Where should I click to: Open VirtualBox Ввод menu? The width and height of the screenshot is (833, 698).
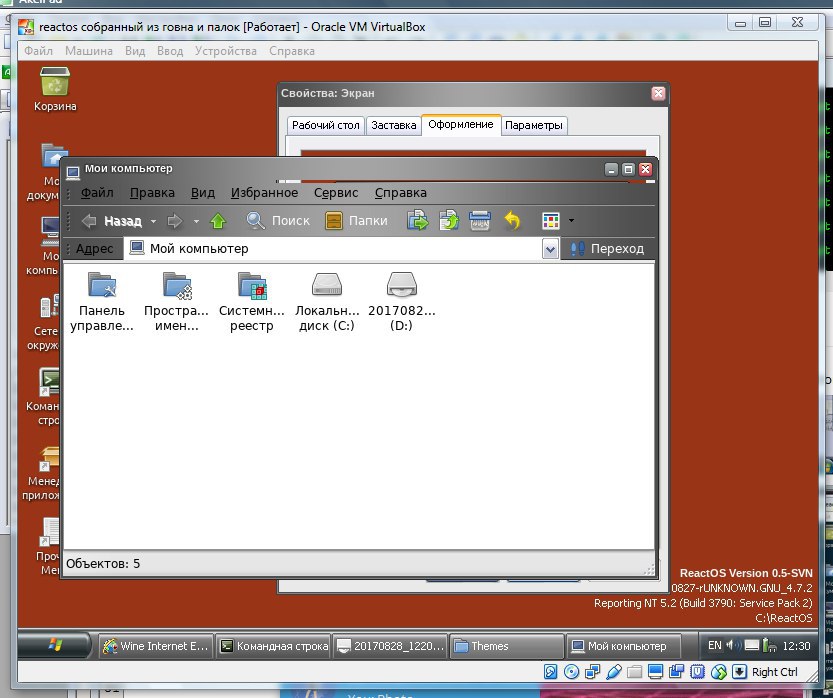[x=170, y=51]
